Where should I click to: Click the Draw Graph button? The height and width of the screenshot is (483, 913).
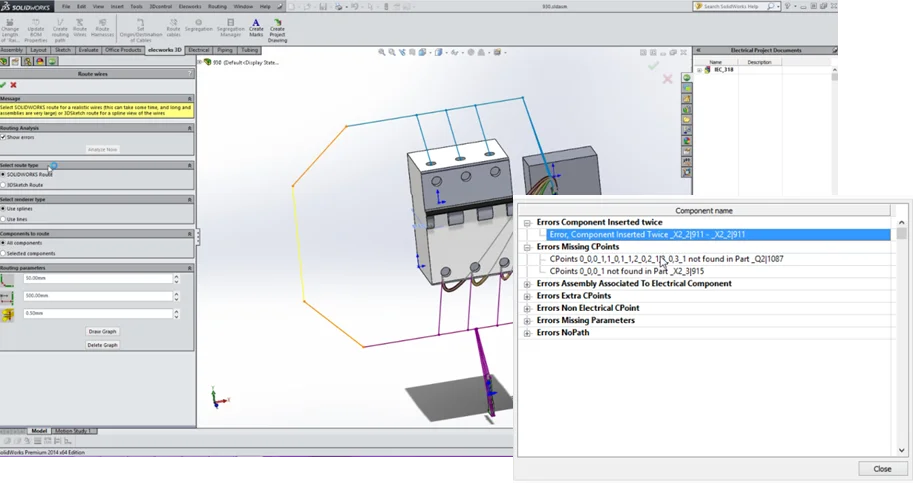coord(102,331)
